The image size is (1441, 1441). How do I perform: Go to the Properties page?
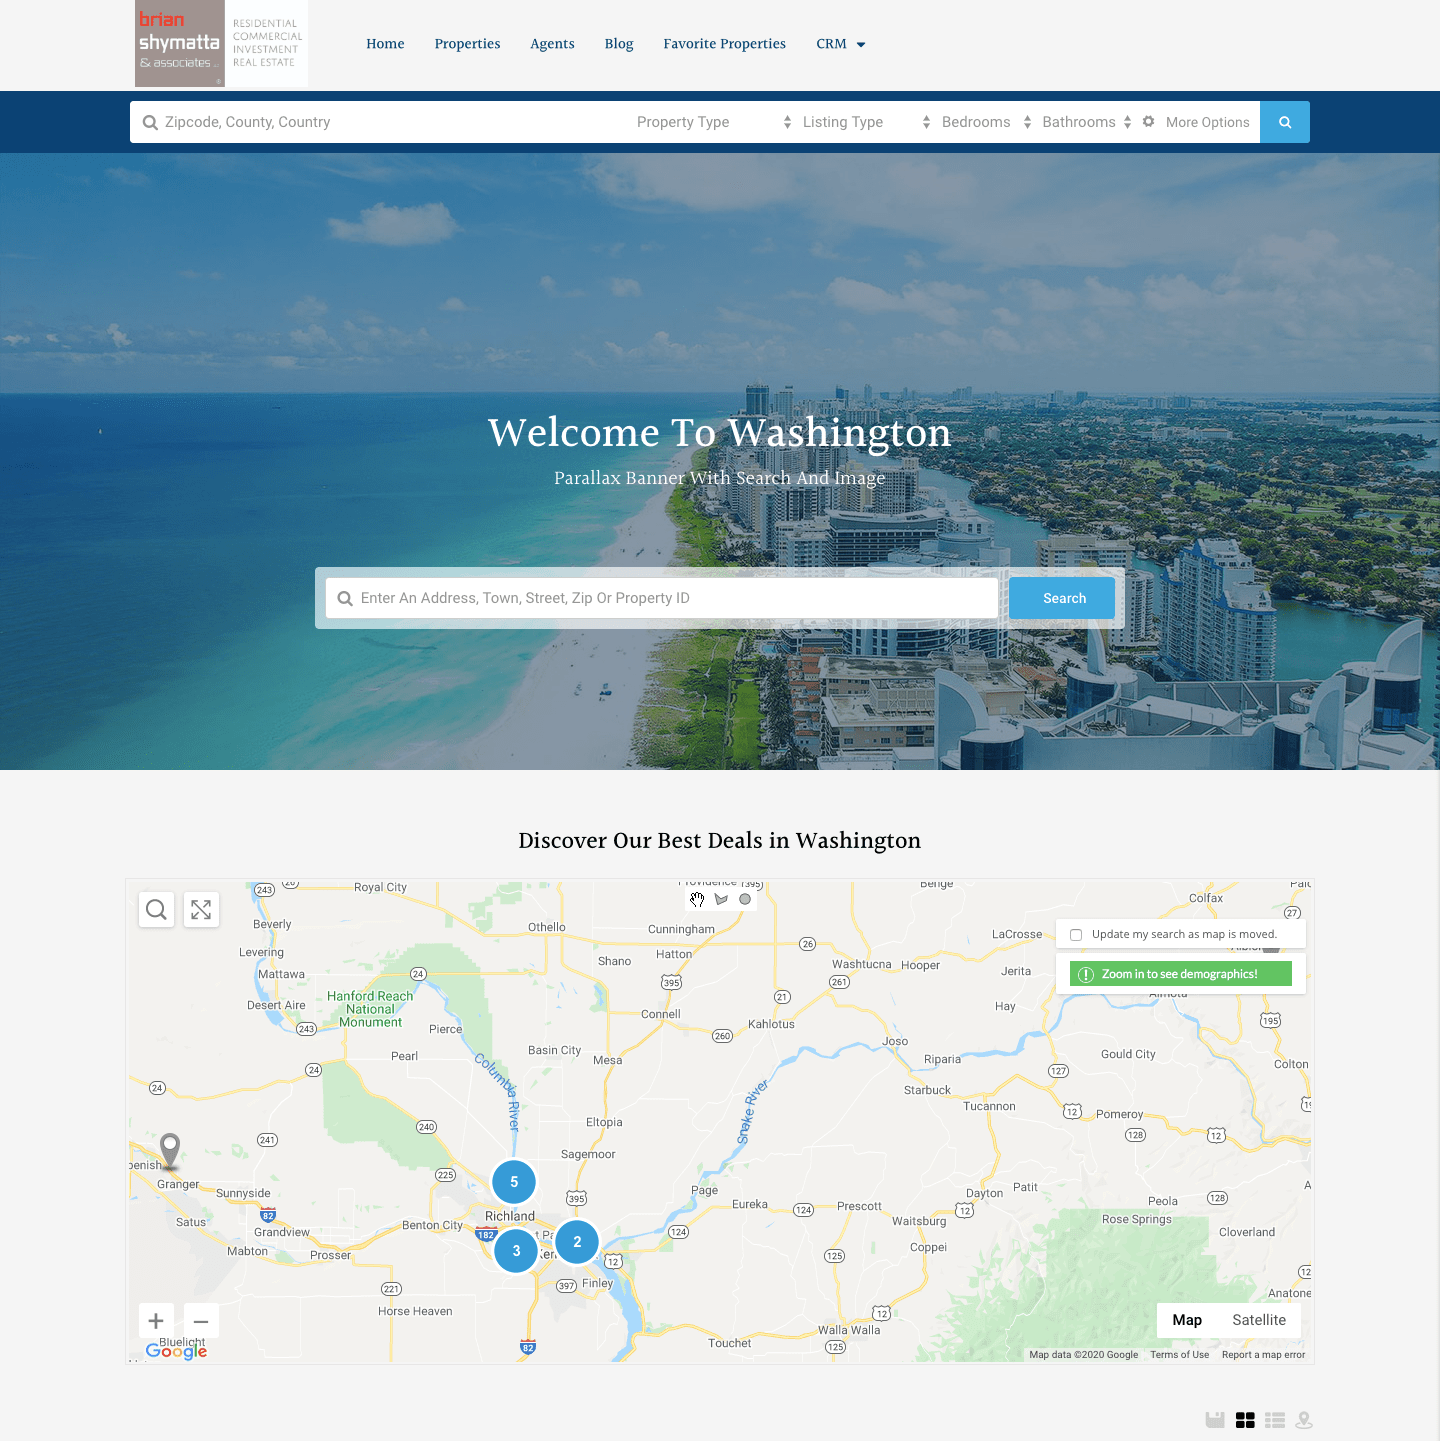pyautogui.click(x=467, y=44)
